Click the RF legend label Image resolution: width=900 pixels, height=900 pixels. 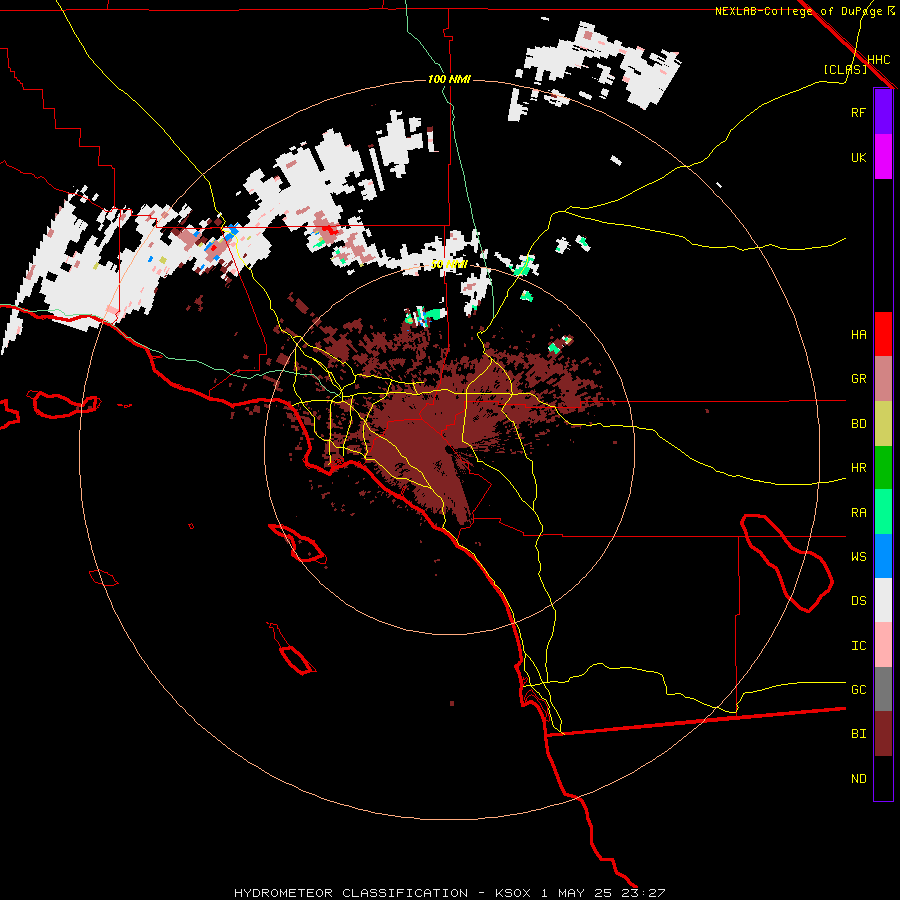[x=858, y=112]
